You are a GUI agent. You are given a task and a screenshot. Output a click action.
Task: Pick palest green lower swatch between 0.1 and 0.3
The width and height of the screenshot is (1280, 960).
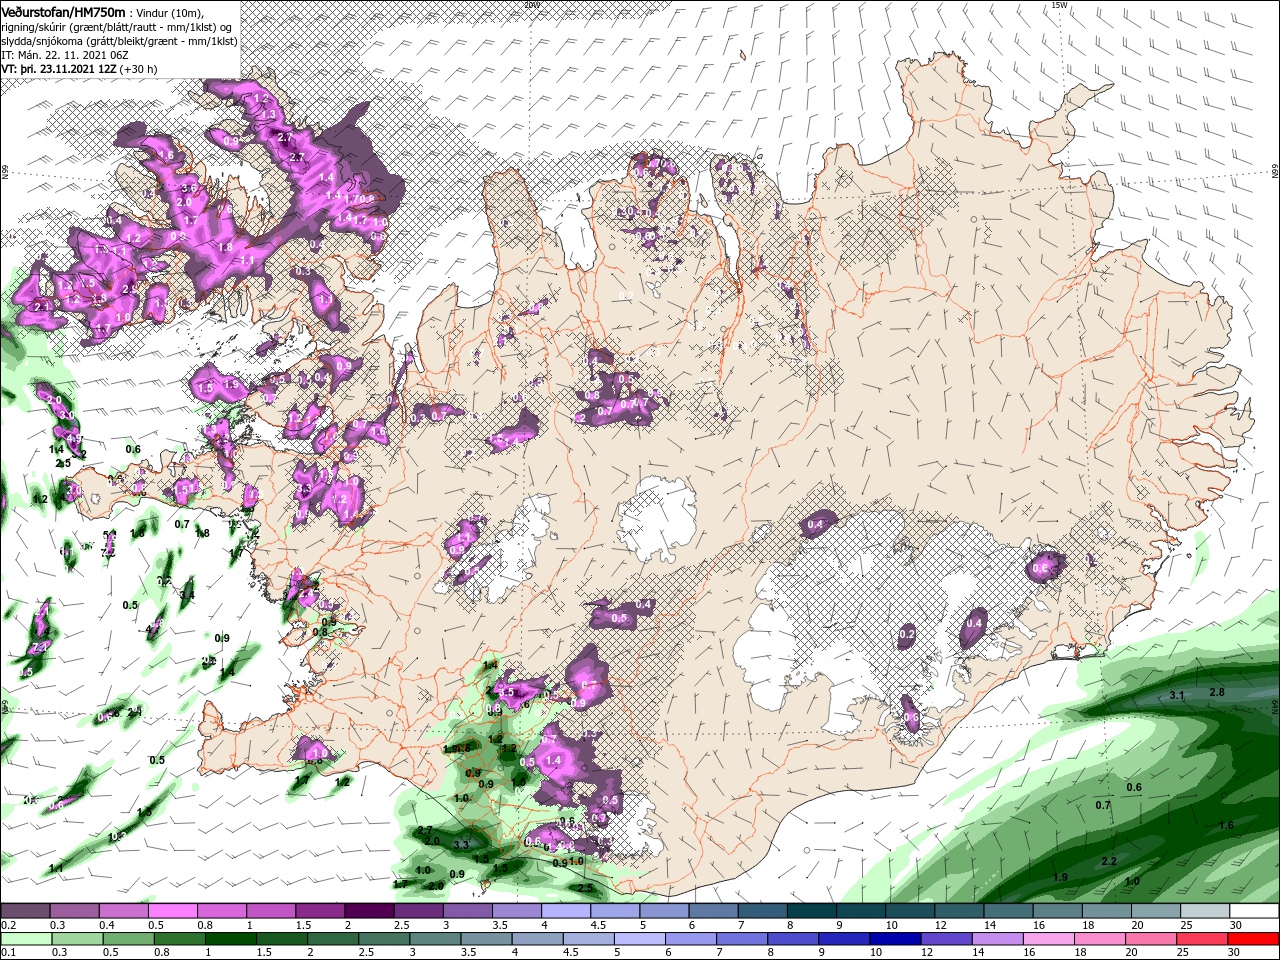(25, 939)
